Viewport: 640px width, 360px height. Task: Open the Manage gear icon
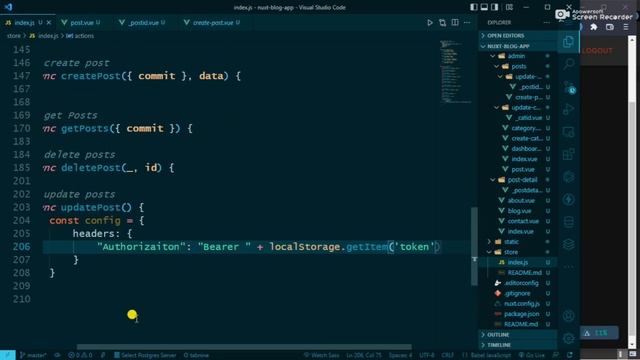[x=568, y=338]
